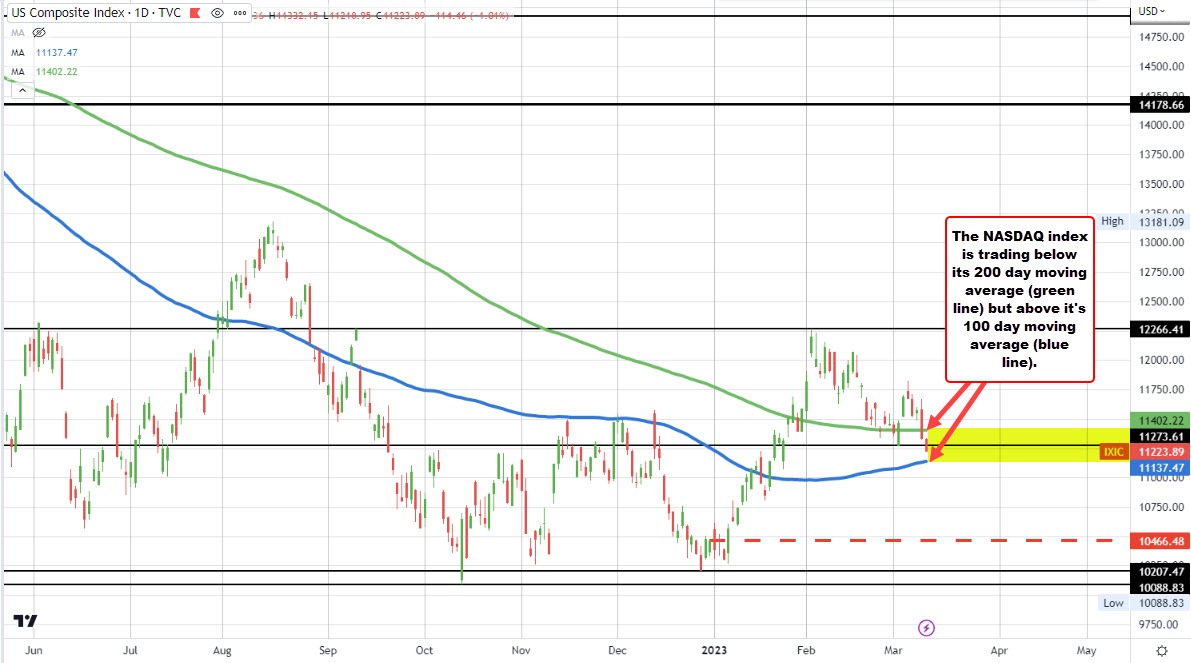Click the Mar label on time axis

point(893,651)
